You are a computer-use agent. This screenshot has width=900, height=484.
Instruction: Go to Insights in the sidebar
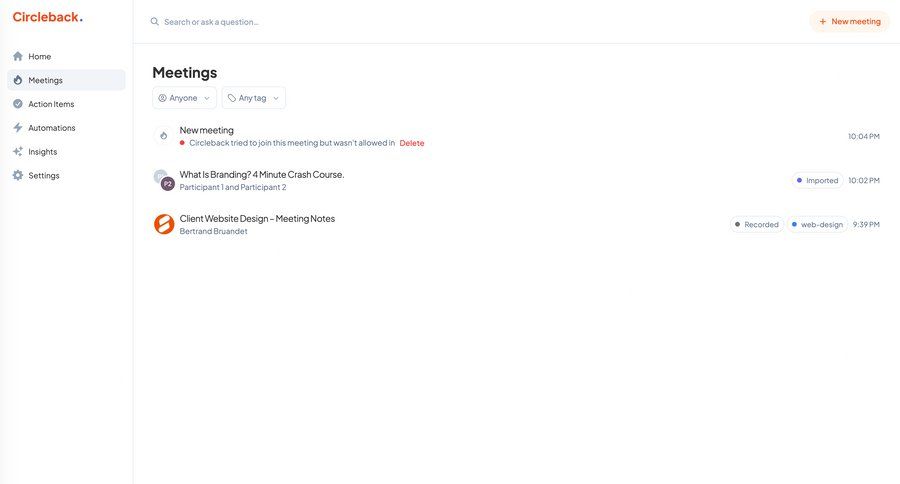[x=43, y=152]
